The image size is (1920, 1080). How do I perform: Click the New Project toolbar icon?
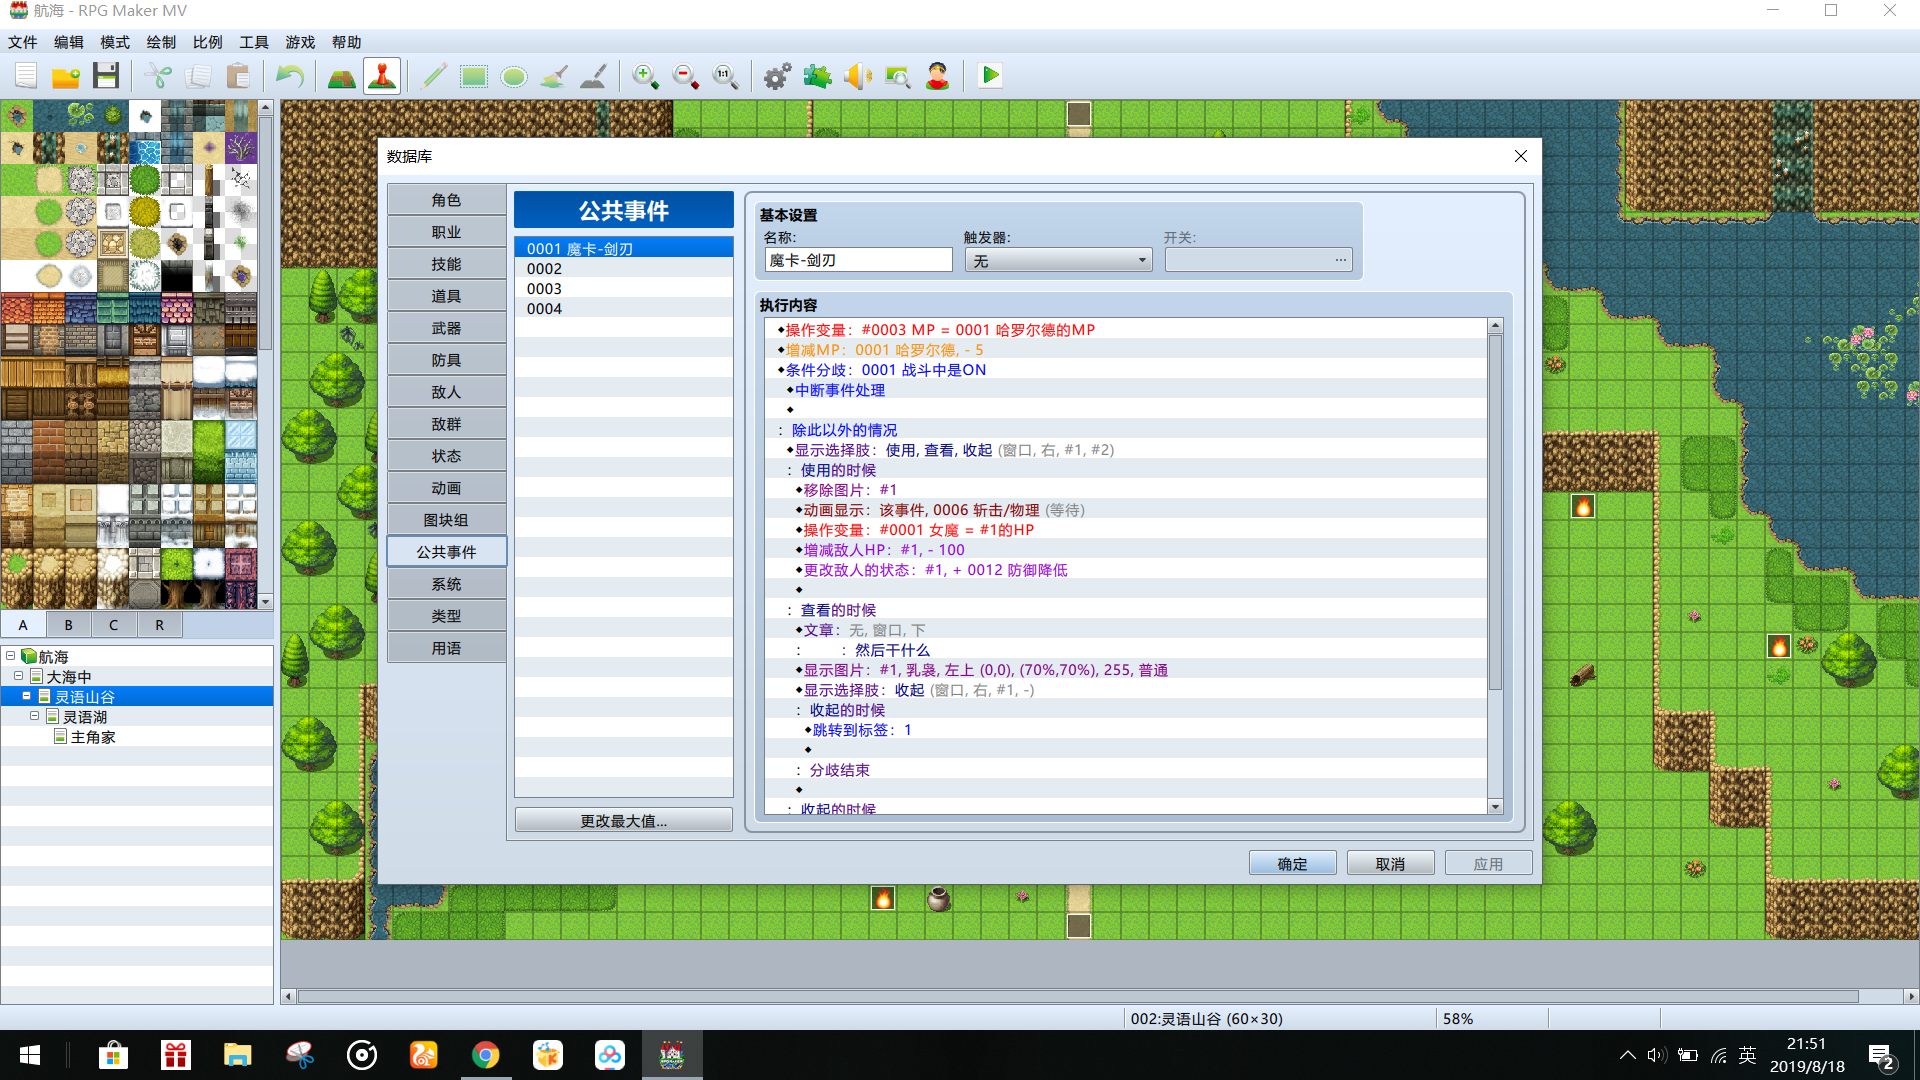[x=26, y=76]
